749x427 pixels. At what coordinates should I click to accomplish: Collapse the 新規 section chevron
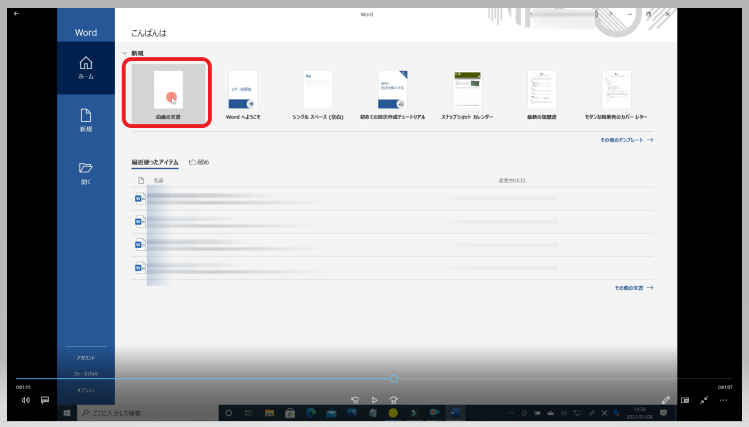click(124, 53)
